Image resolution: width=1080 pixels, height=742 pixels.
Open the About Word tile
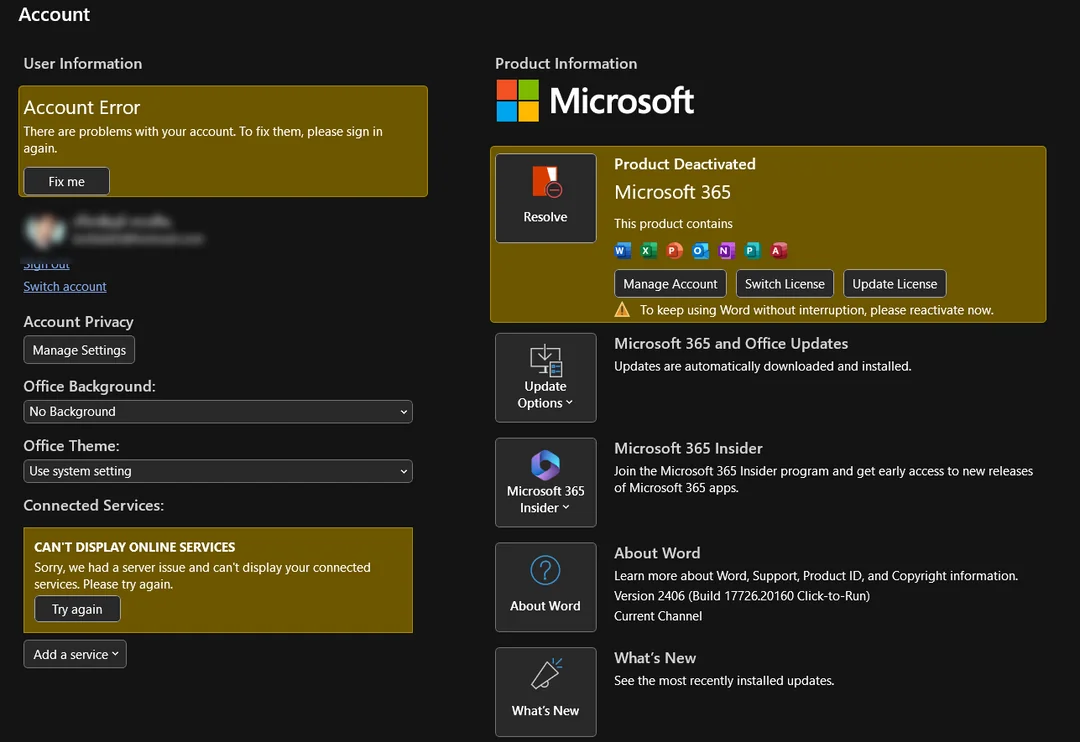(x=546, y=587)
